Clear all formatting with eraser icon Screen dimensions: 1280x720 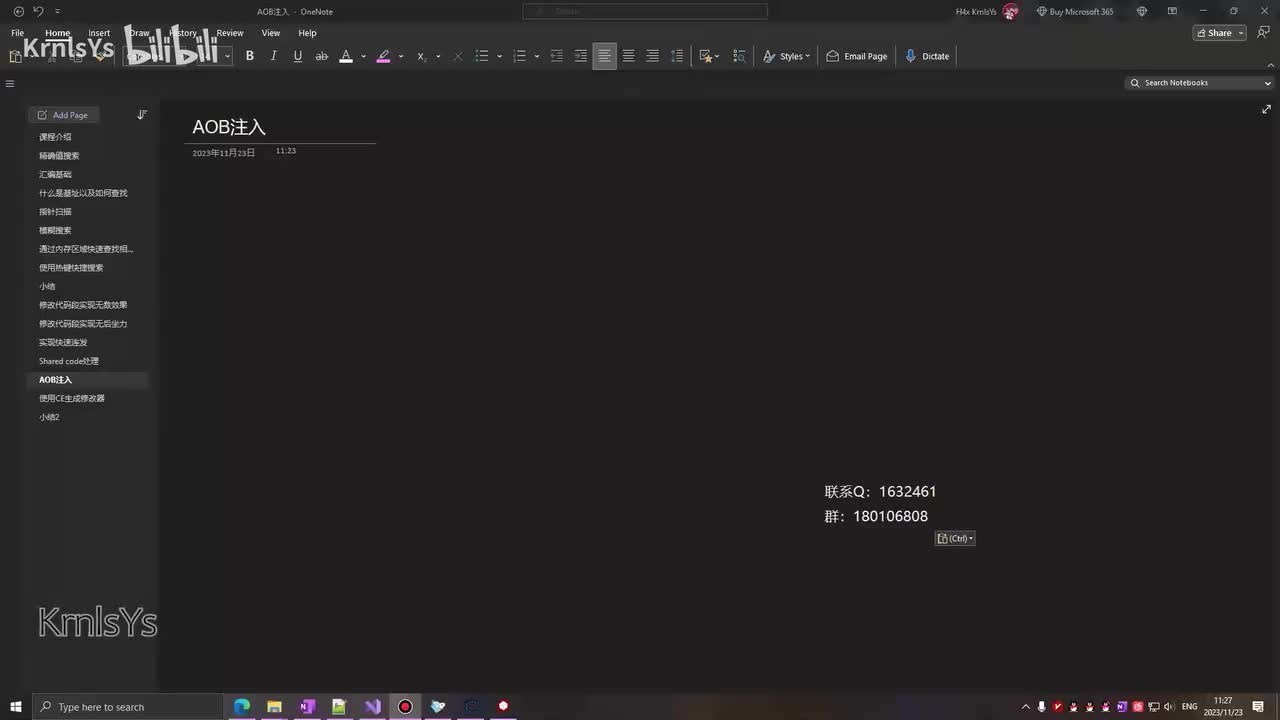click(x=458, y=56)
